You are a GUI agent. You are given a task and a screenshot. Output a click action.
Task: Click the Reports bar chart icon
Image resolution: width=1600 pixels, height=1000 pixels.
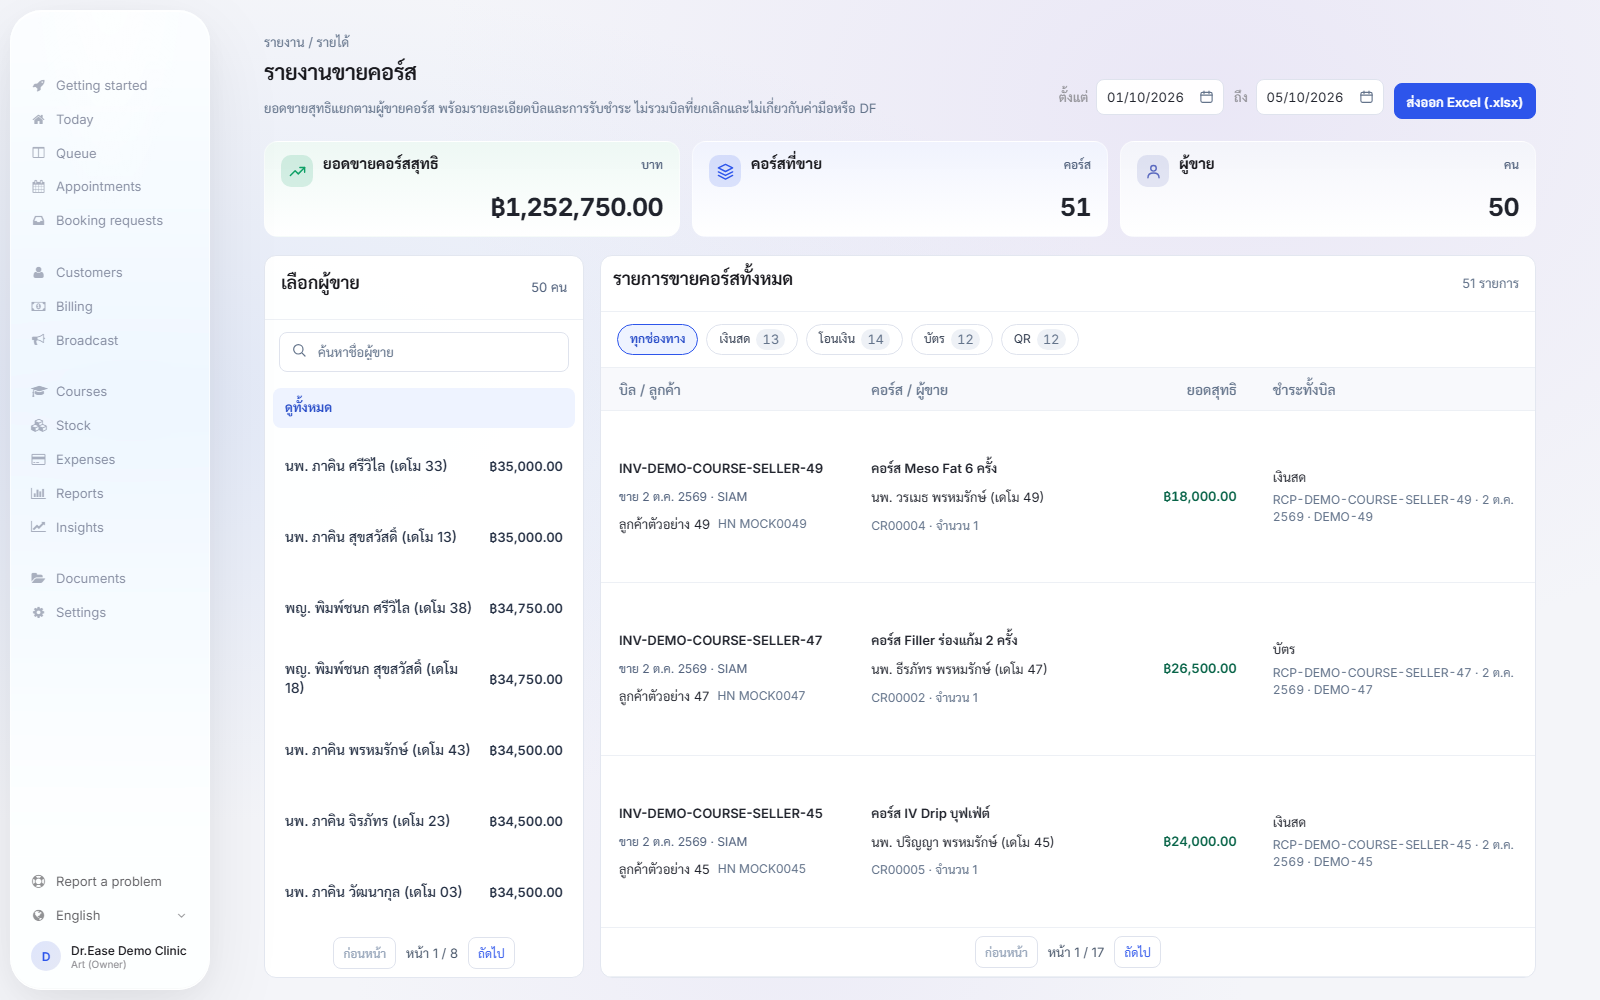click(x=38, y=494)
